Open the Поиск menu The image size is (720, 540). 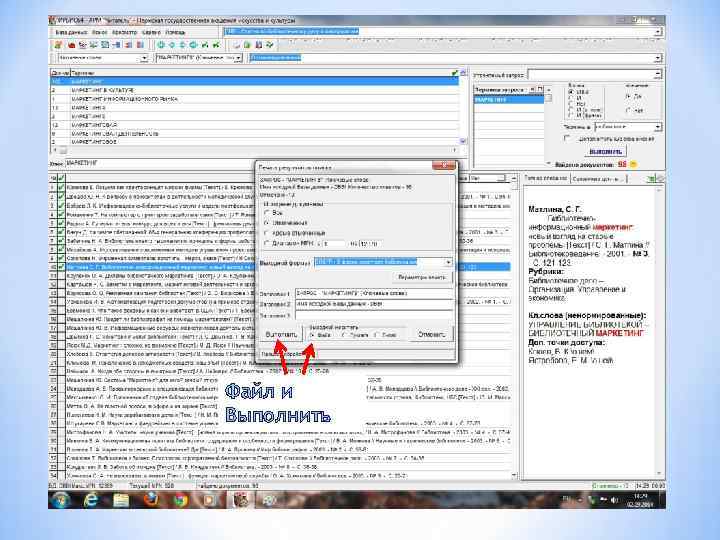(99, 32)
